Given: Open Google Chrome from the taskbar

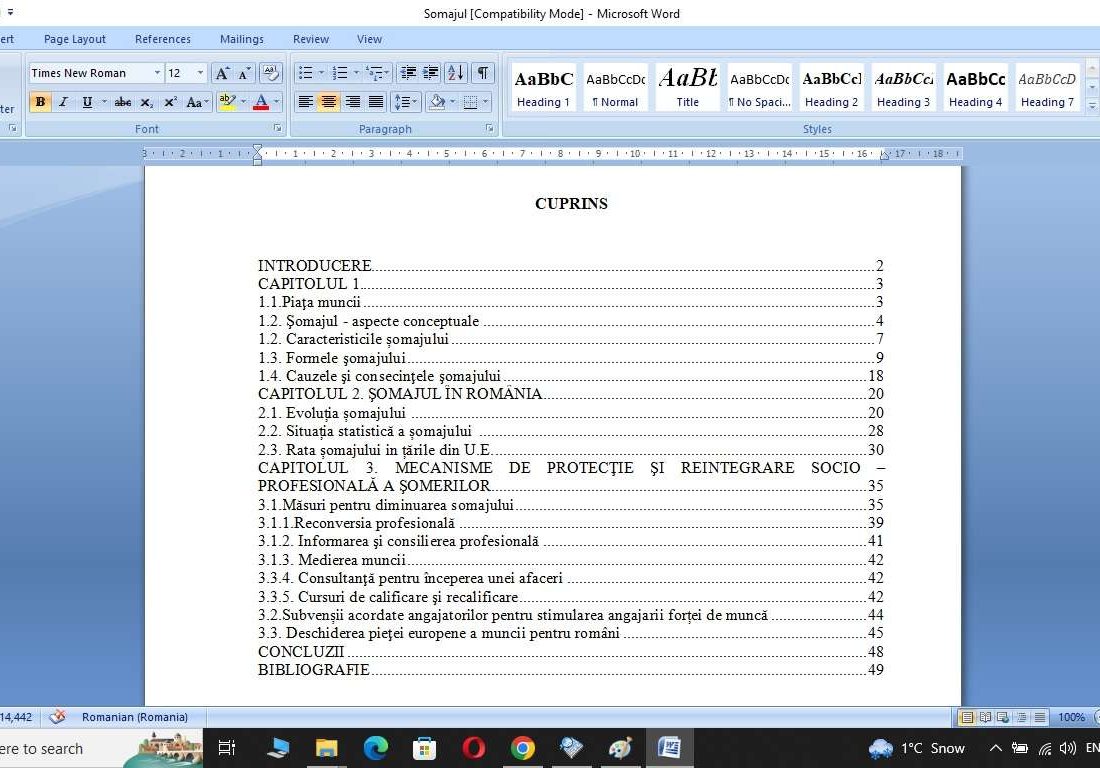Looking at the screenshot, I should 522,748.
